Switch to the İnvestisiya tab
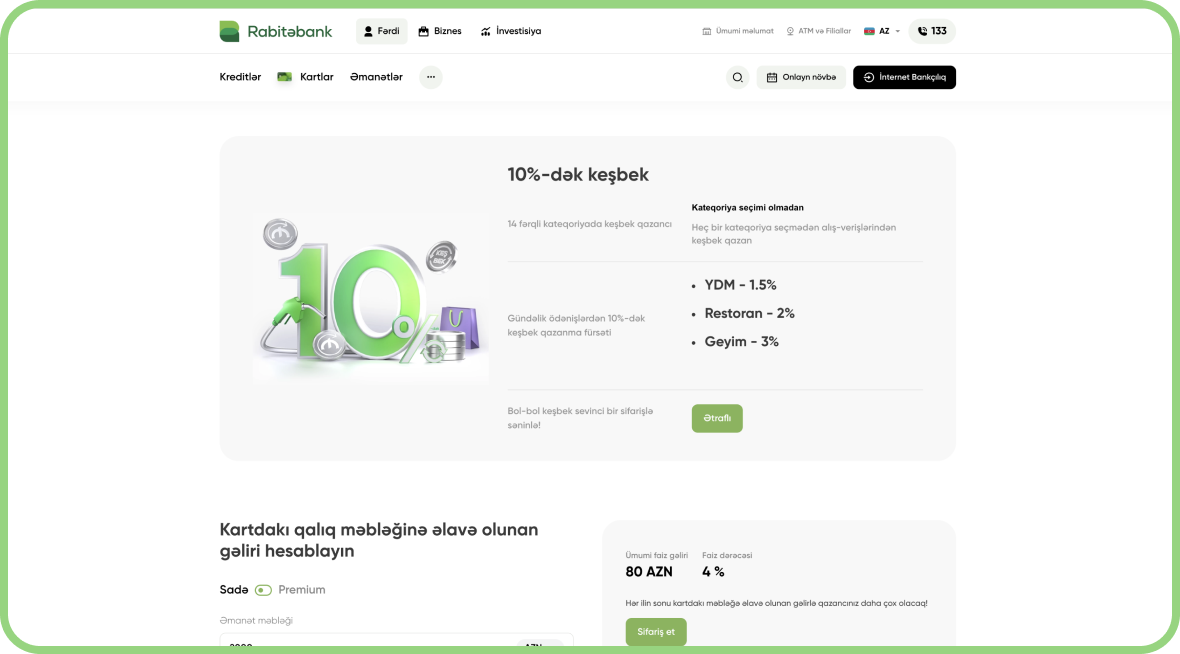 510,31
